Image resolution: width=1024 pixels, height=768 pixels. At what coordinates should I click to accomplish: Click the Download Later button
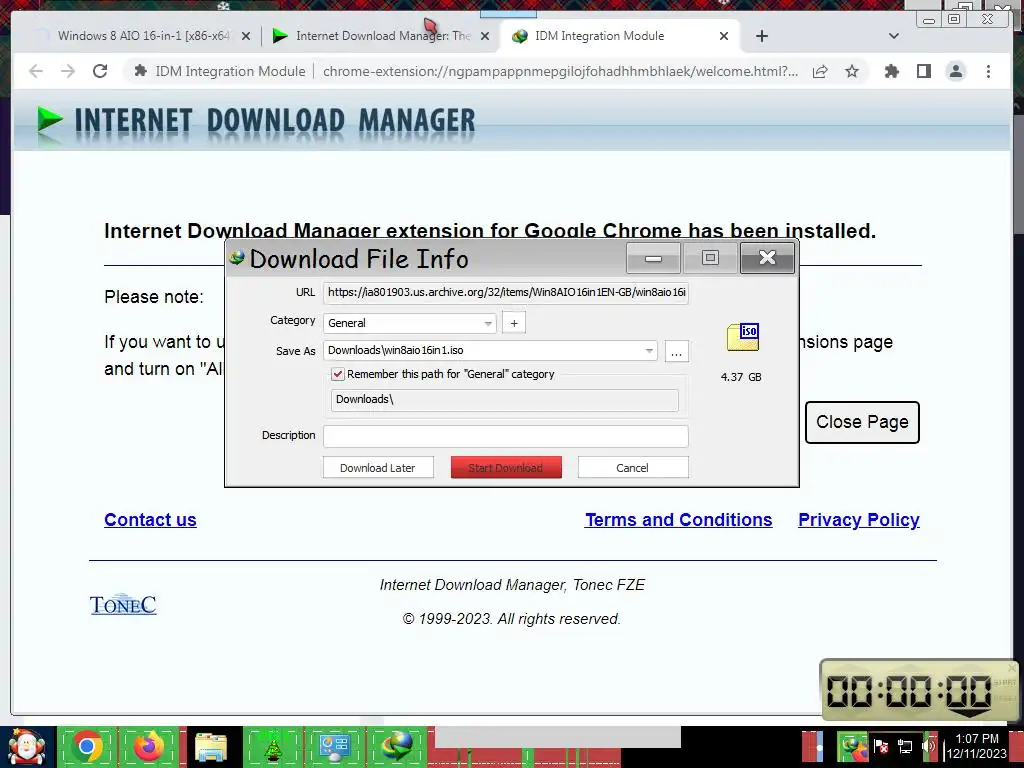click(378, 468)
